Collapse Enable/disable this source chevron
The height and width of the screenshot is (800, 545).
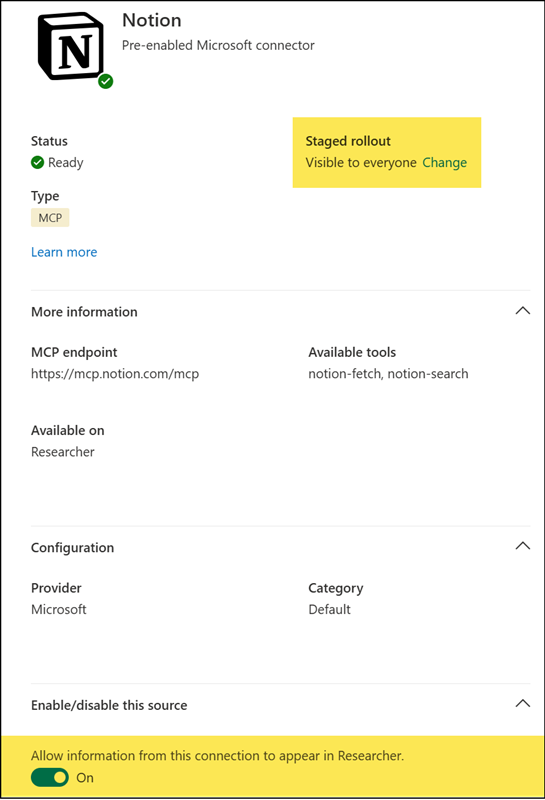[x=523, y=704]
